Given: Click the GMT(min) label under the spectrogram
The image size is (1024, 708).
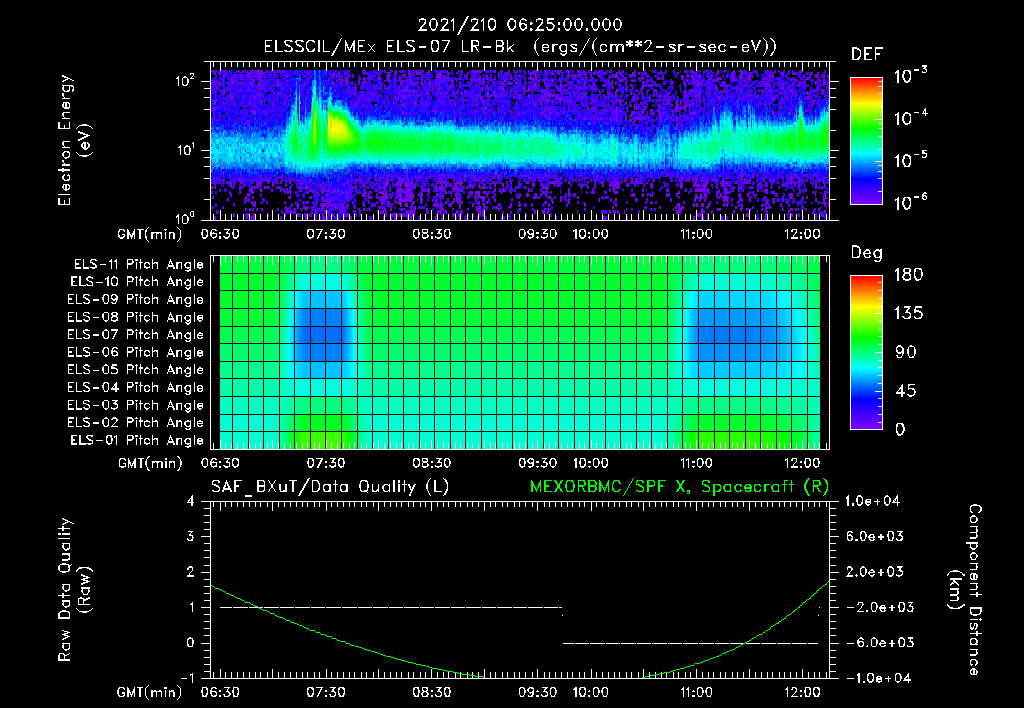Looking at the screenshot, I should [x=150, y=234].
